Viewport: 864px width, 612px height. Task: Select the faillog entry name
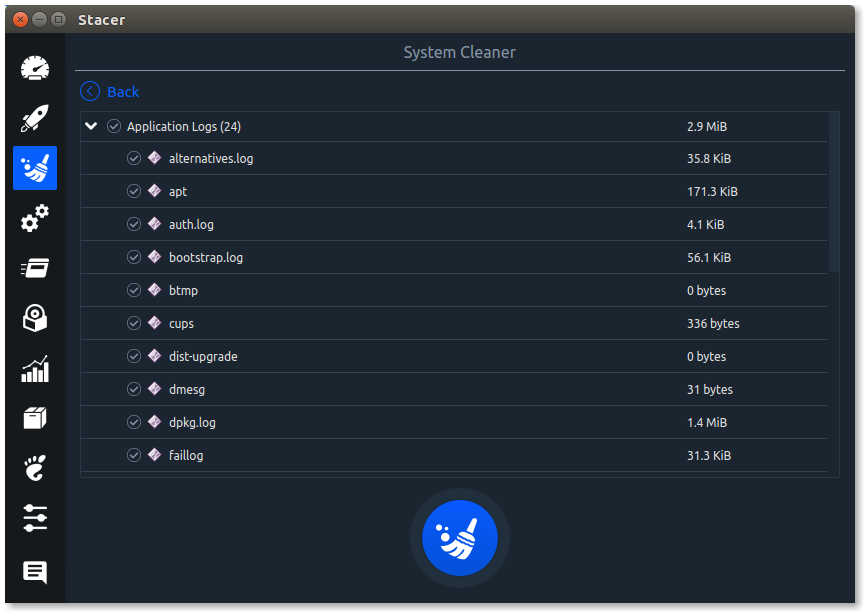click(x=186, y=456)
